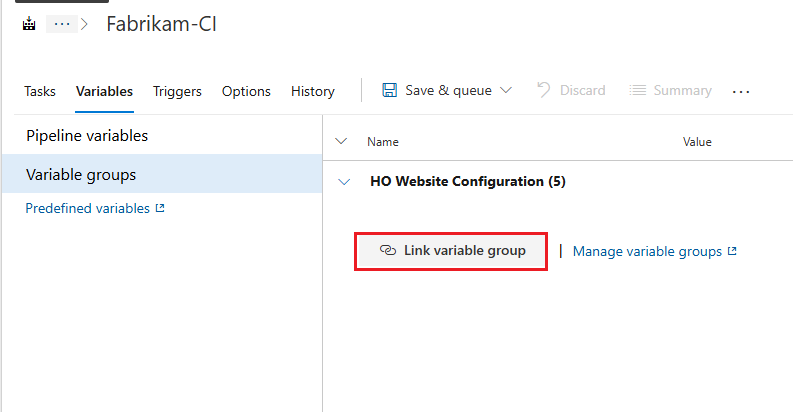This screenshot has height=412, width=793.
Task: Open the History tab
Action: pos(312,91)
